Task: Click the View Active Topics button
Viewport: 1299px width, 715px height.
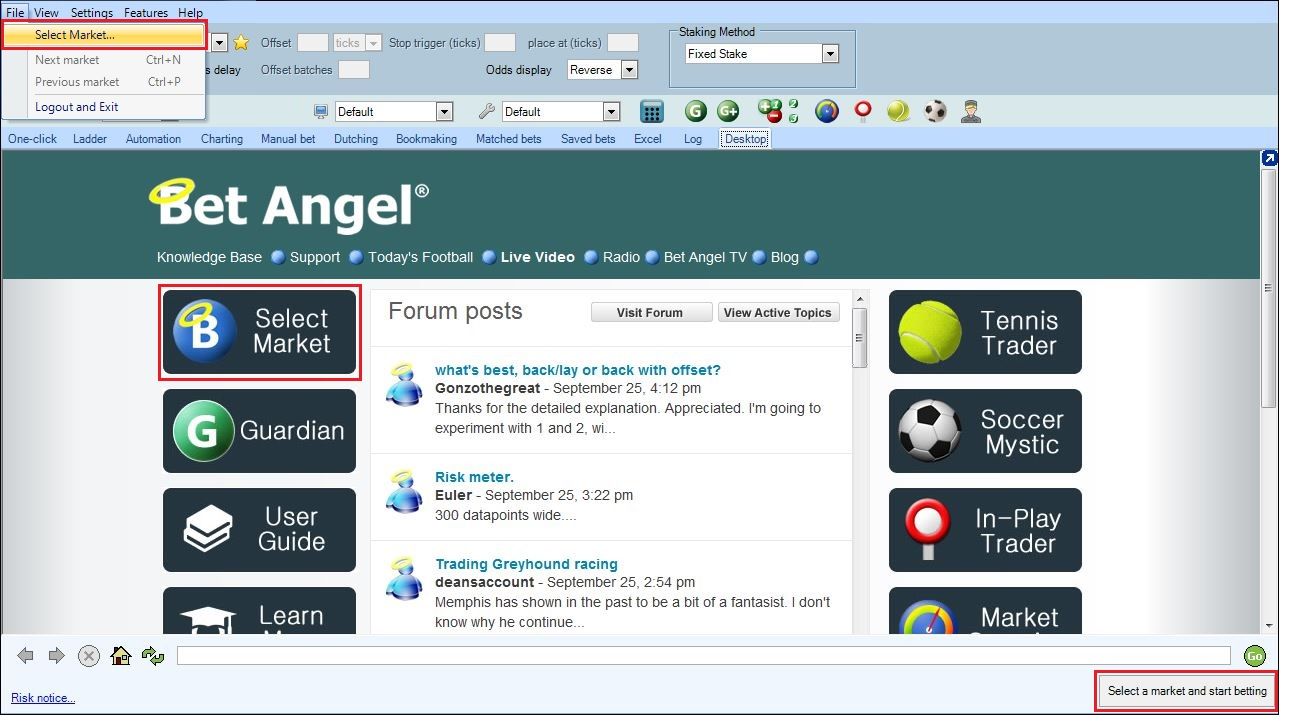Action: click(778, 313)
